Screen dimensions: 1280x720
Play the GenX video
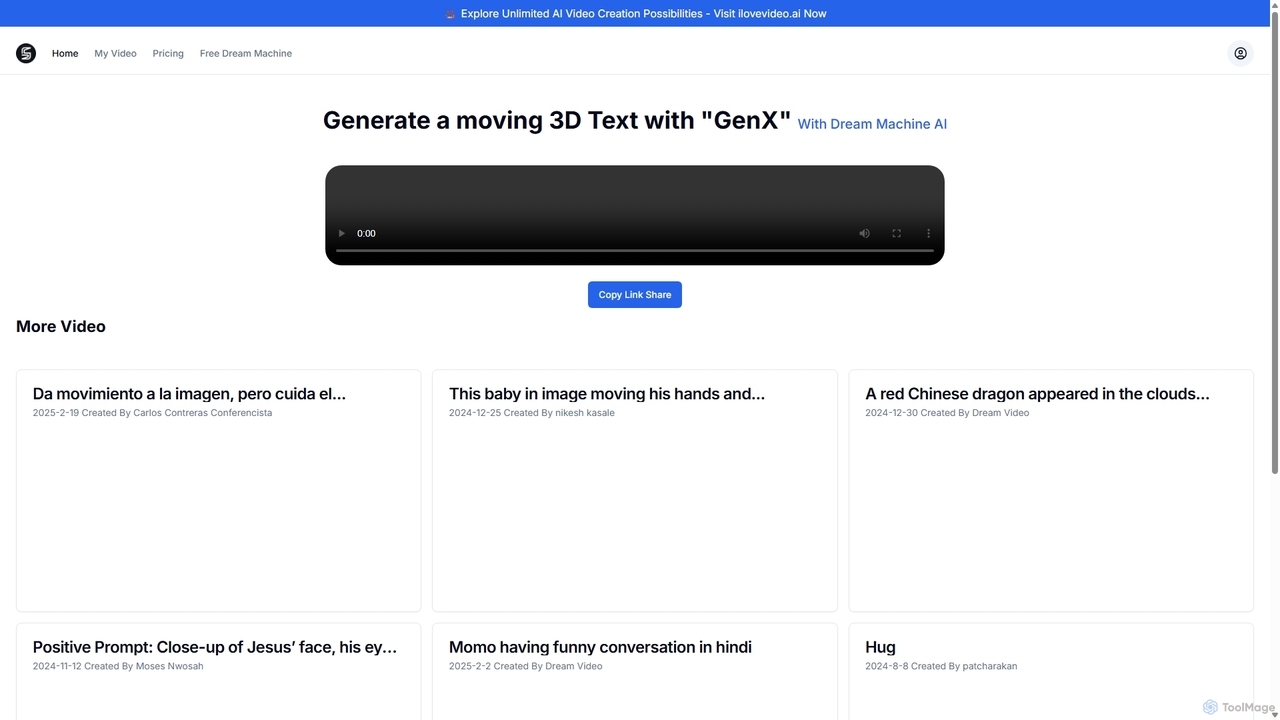click(341, 233)
